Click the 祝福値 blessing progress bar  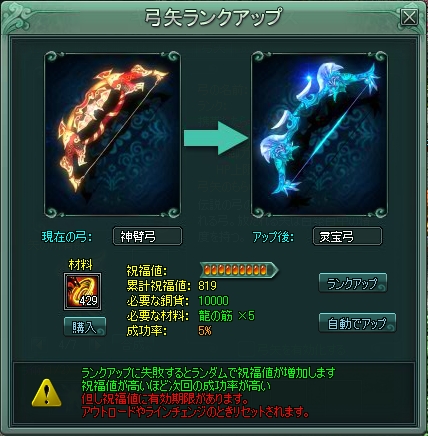[239, 270]
